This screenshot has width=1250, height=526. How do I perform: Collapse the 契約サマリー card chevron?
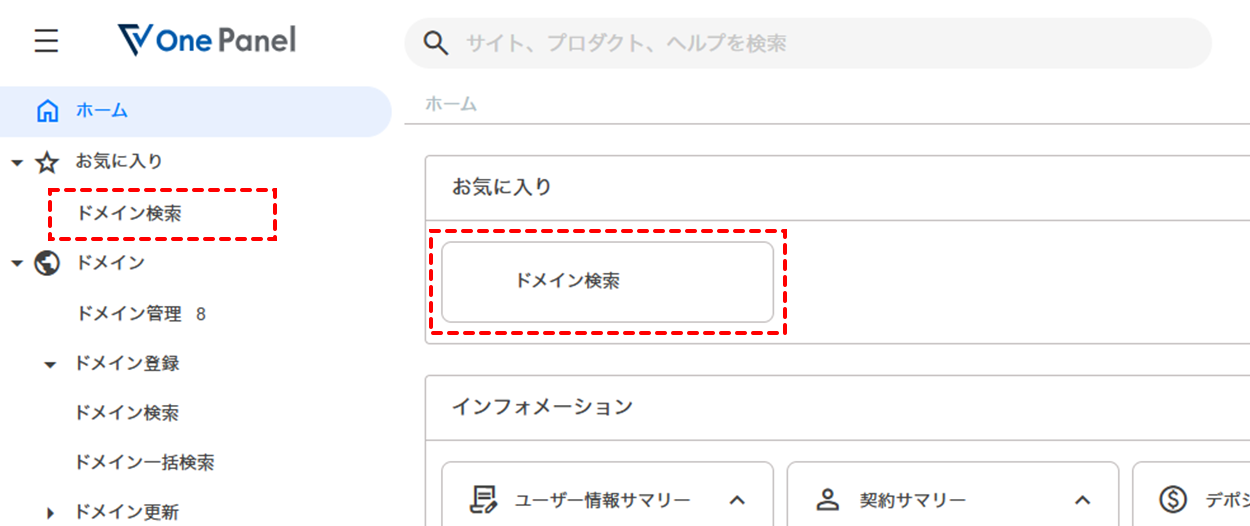coord(1082,499)
